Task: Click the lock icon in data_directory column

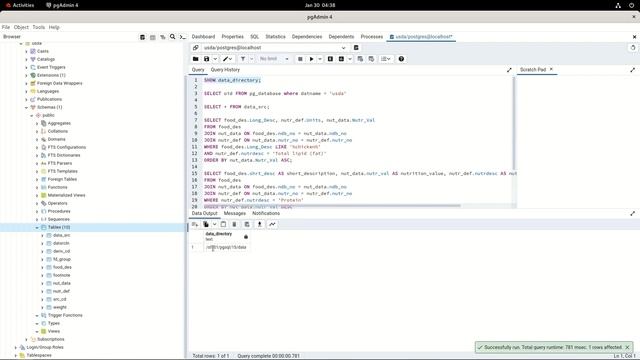Action: [x=246, y=237]
